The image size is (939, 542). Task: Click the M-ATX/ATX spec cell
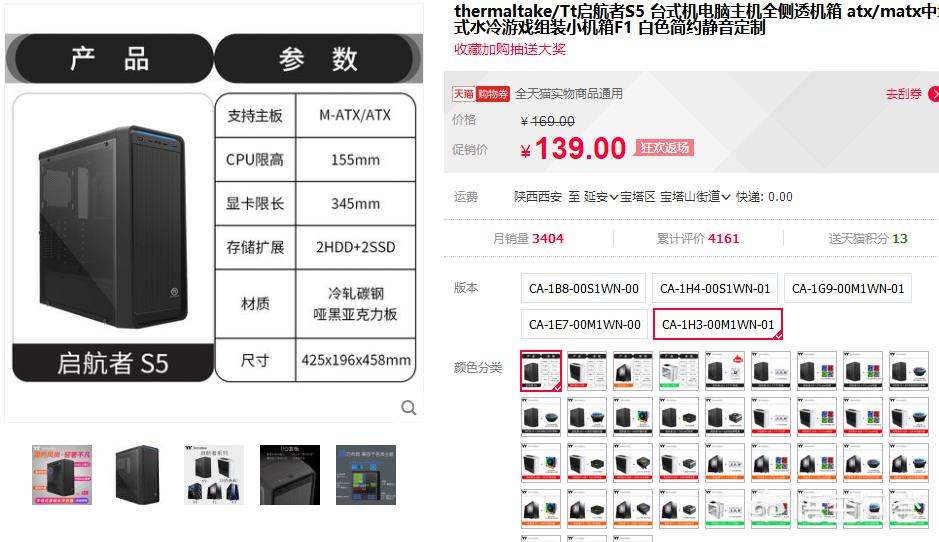tap(355, 115)
